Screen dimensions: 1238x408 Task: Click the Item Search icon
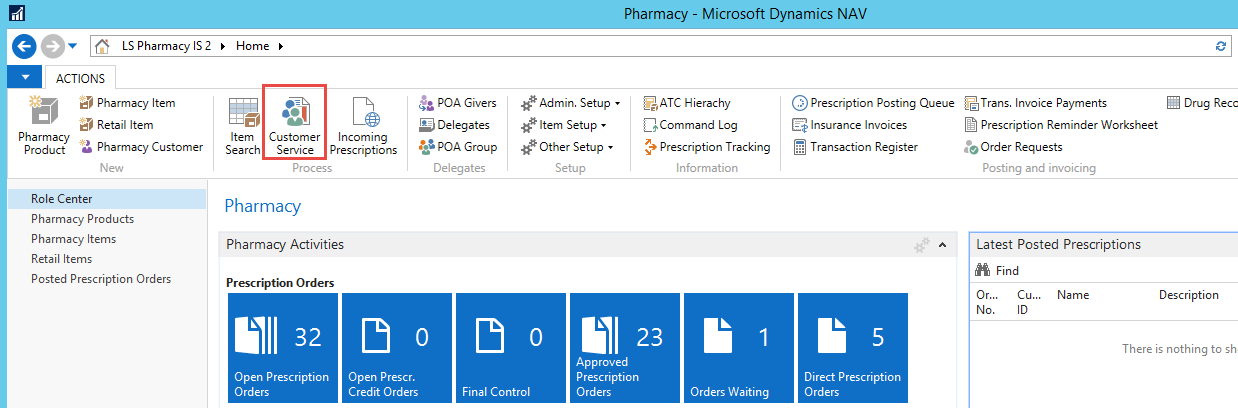pos(242,126)
